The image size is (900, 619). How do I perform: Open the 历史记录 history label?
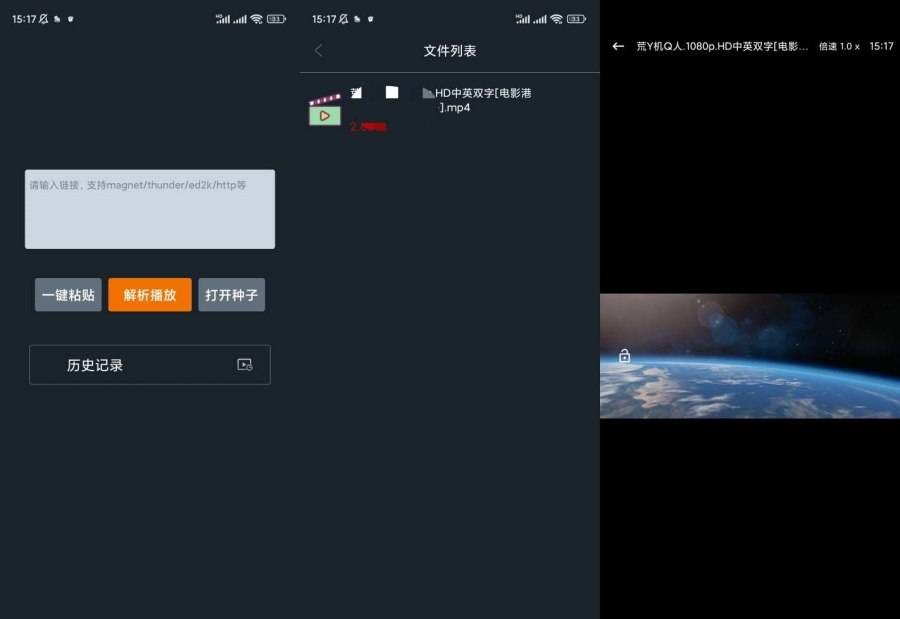95,365
